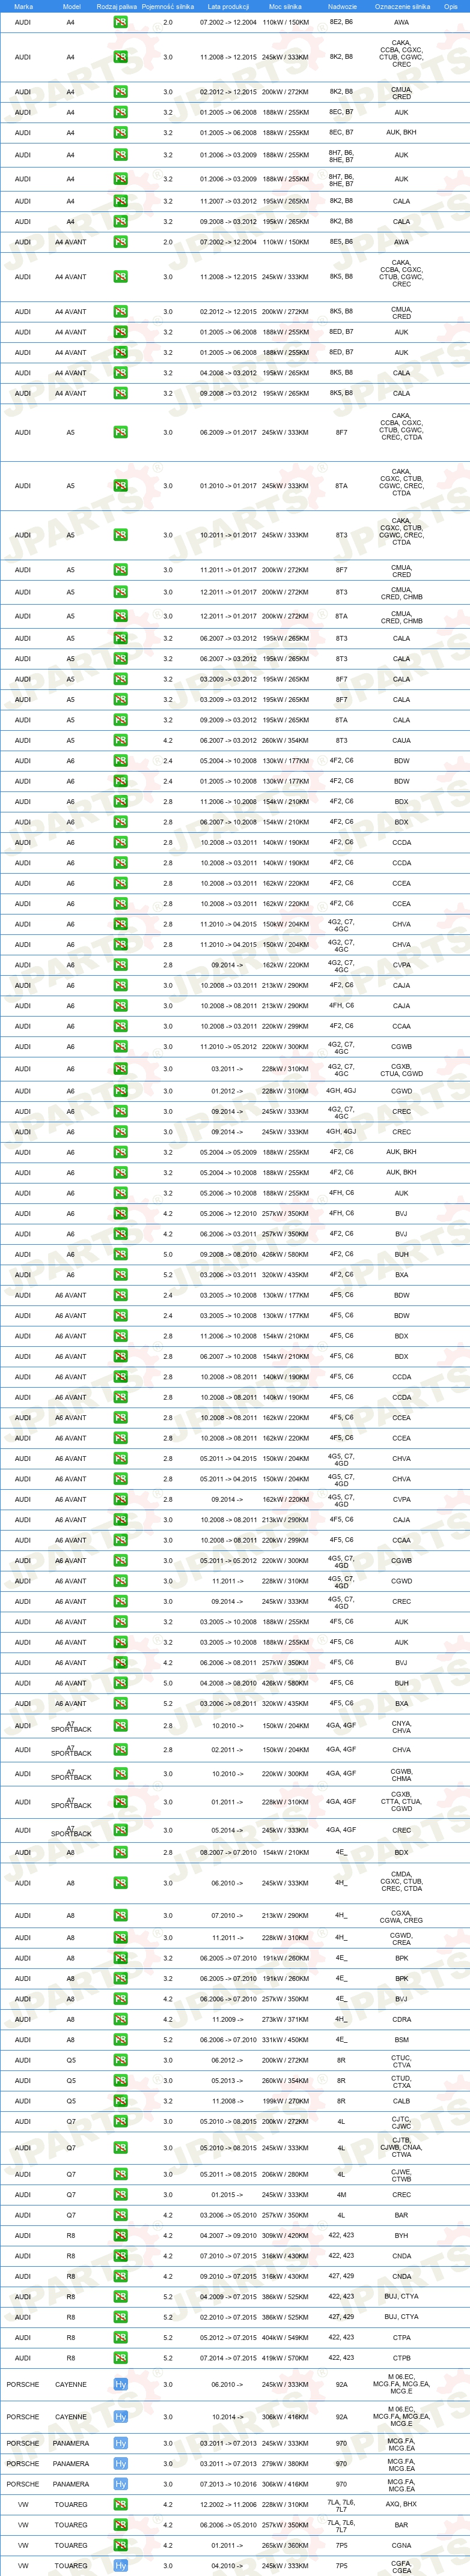This screenshot has height=2576, width=470.
Task: Click the Rodzaj paliwa column header
Action: pyautogui.click(x=117, y=6)
